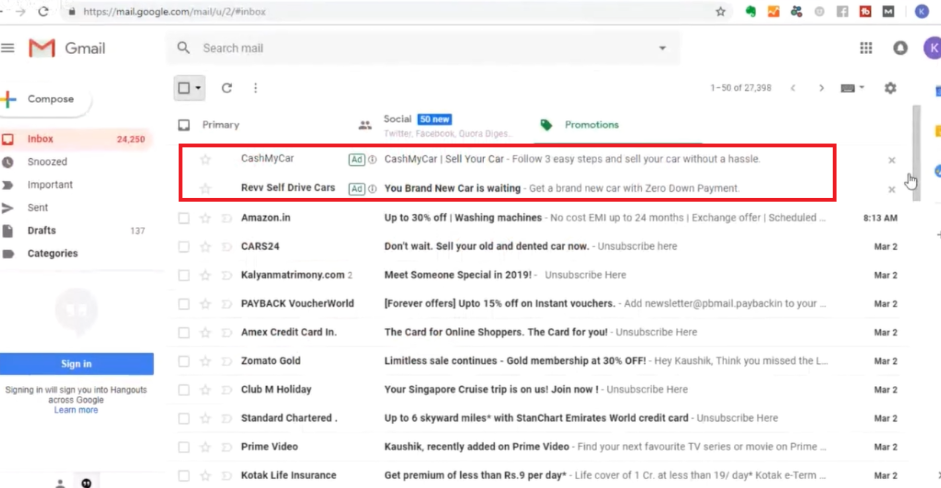Bookmark this page with star icon
941x488 pixels.
pos(720,11)
